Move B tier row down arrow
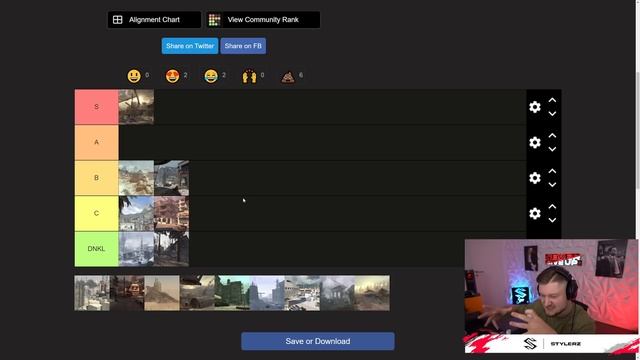 pyautogui.click(x=552, y=185)
